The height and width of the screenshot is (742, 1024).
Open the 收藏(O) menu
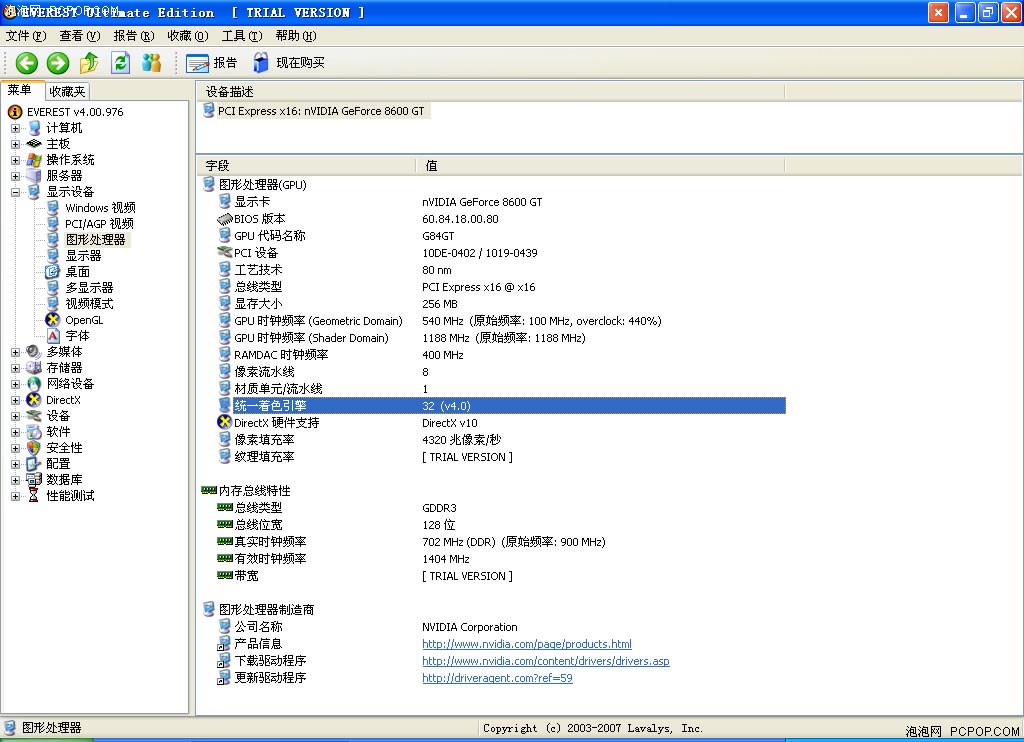(x=188, y=36)
